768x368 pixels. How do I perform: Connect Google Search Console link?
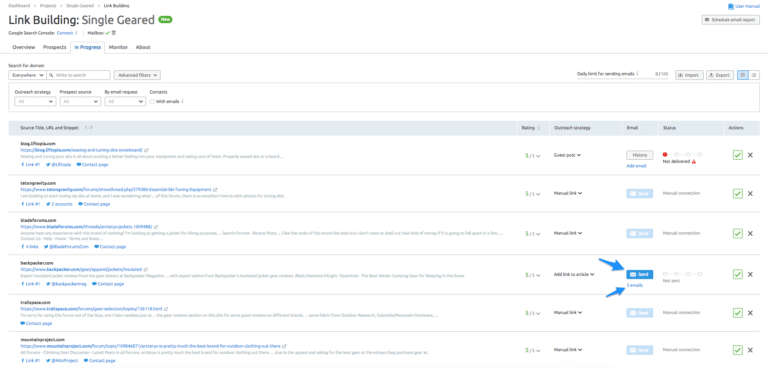pyautogui.click(x=65, y=33)
